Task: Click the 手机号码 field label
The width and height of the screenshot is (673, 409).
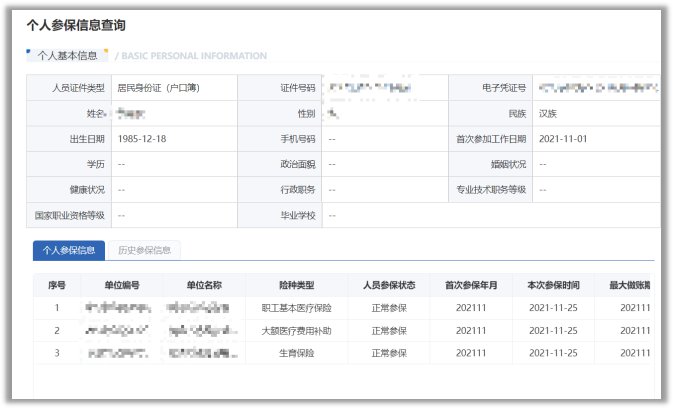Action: [297, 139]
